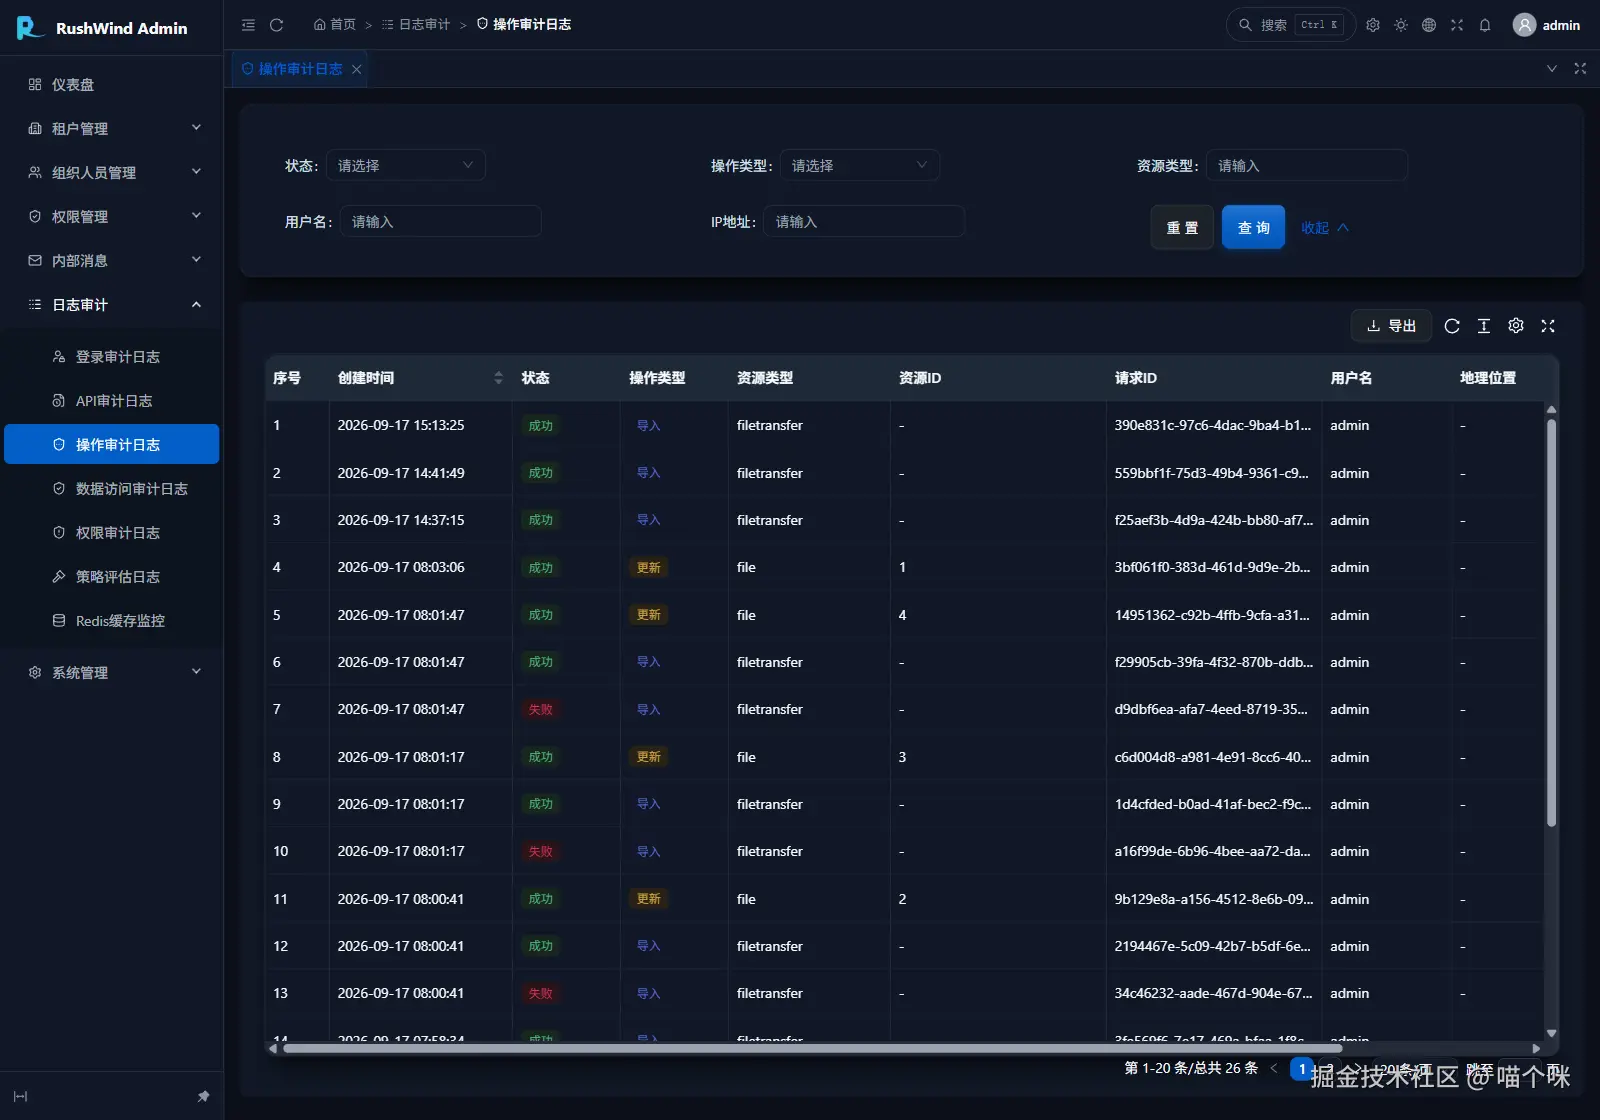
Task: Expand the 组织人员管理 menu
Action: click(x=112, y=172)
